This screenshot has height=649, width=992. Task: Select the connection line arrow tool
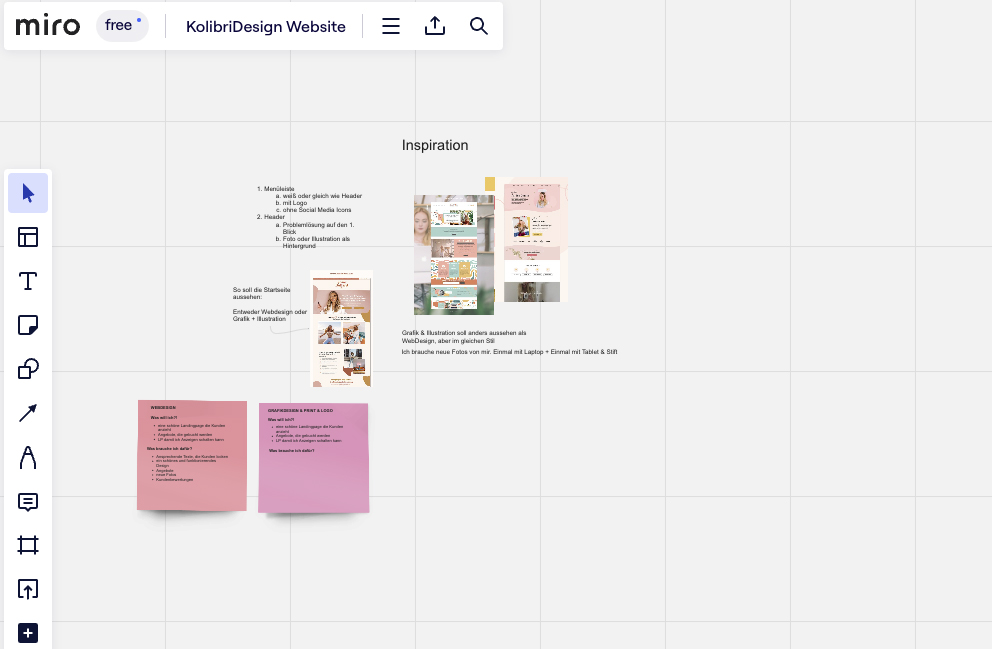coord(28,413)
